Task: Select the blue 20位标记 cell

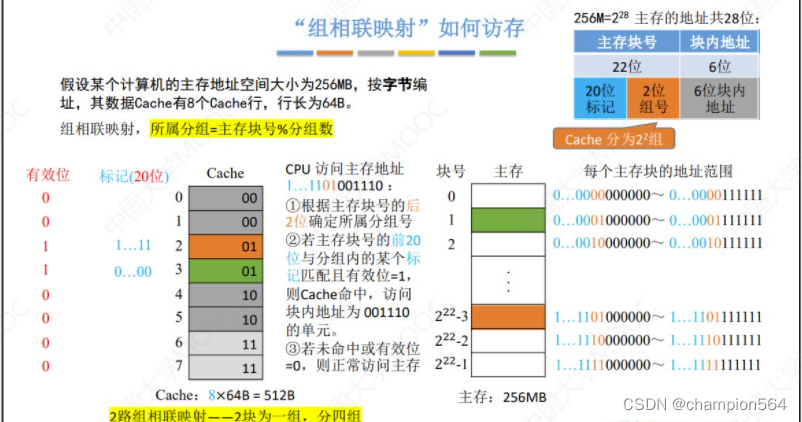Action: pyautogui.click(x=600, y=99)
